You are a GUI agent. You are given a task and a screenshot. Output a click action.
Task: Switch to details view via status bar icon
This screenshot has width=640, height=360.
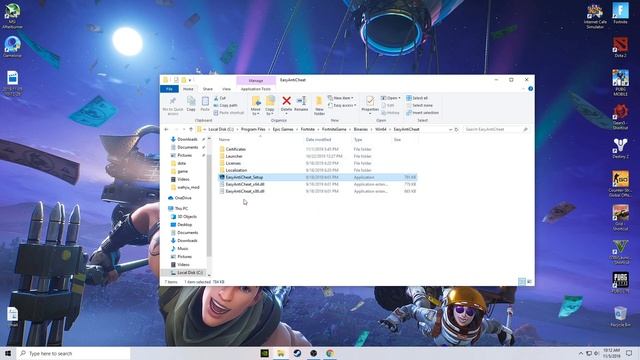pyautogui.click(x=522, y=282)
